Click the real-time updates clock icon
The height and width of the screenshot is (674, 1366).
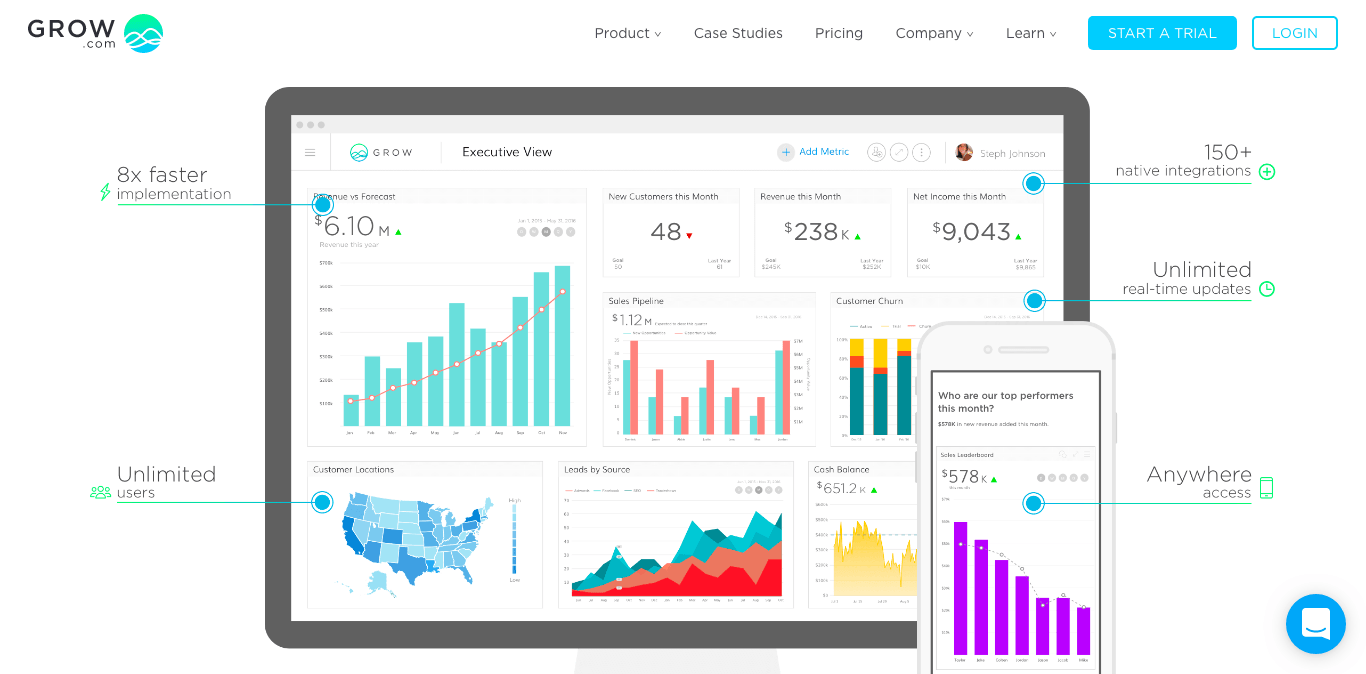pyautogui.click(x=1267, y=289)
